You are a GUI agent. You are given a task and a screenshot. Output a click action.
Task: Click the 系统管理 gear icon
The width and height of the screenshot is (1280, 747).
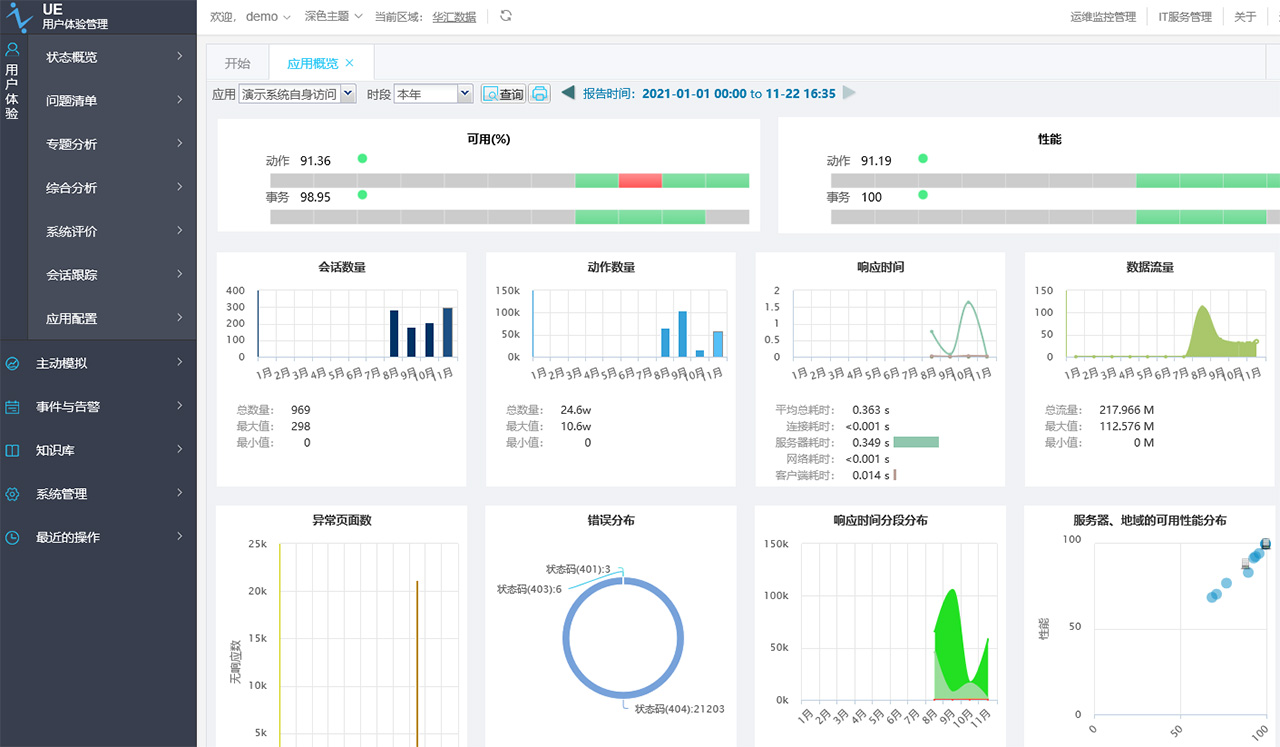coord(12,494)
